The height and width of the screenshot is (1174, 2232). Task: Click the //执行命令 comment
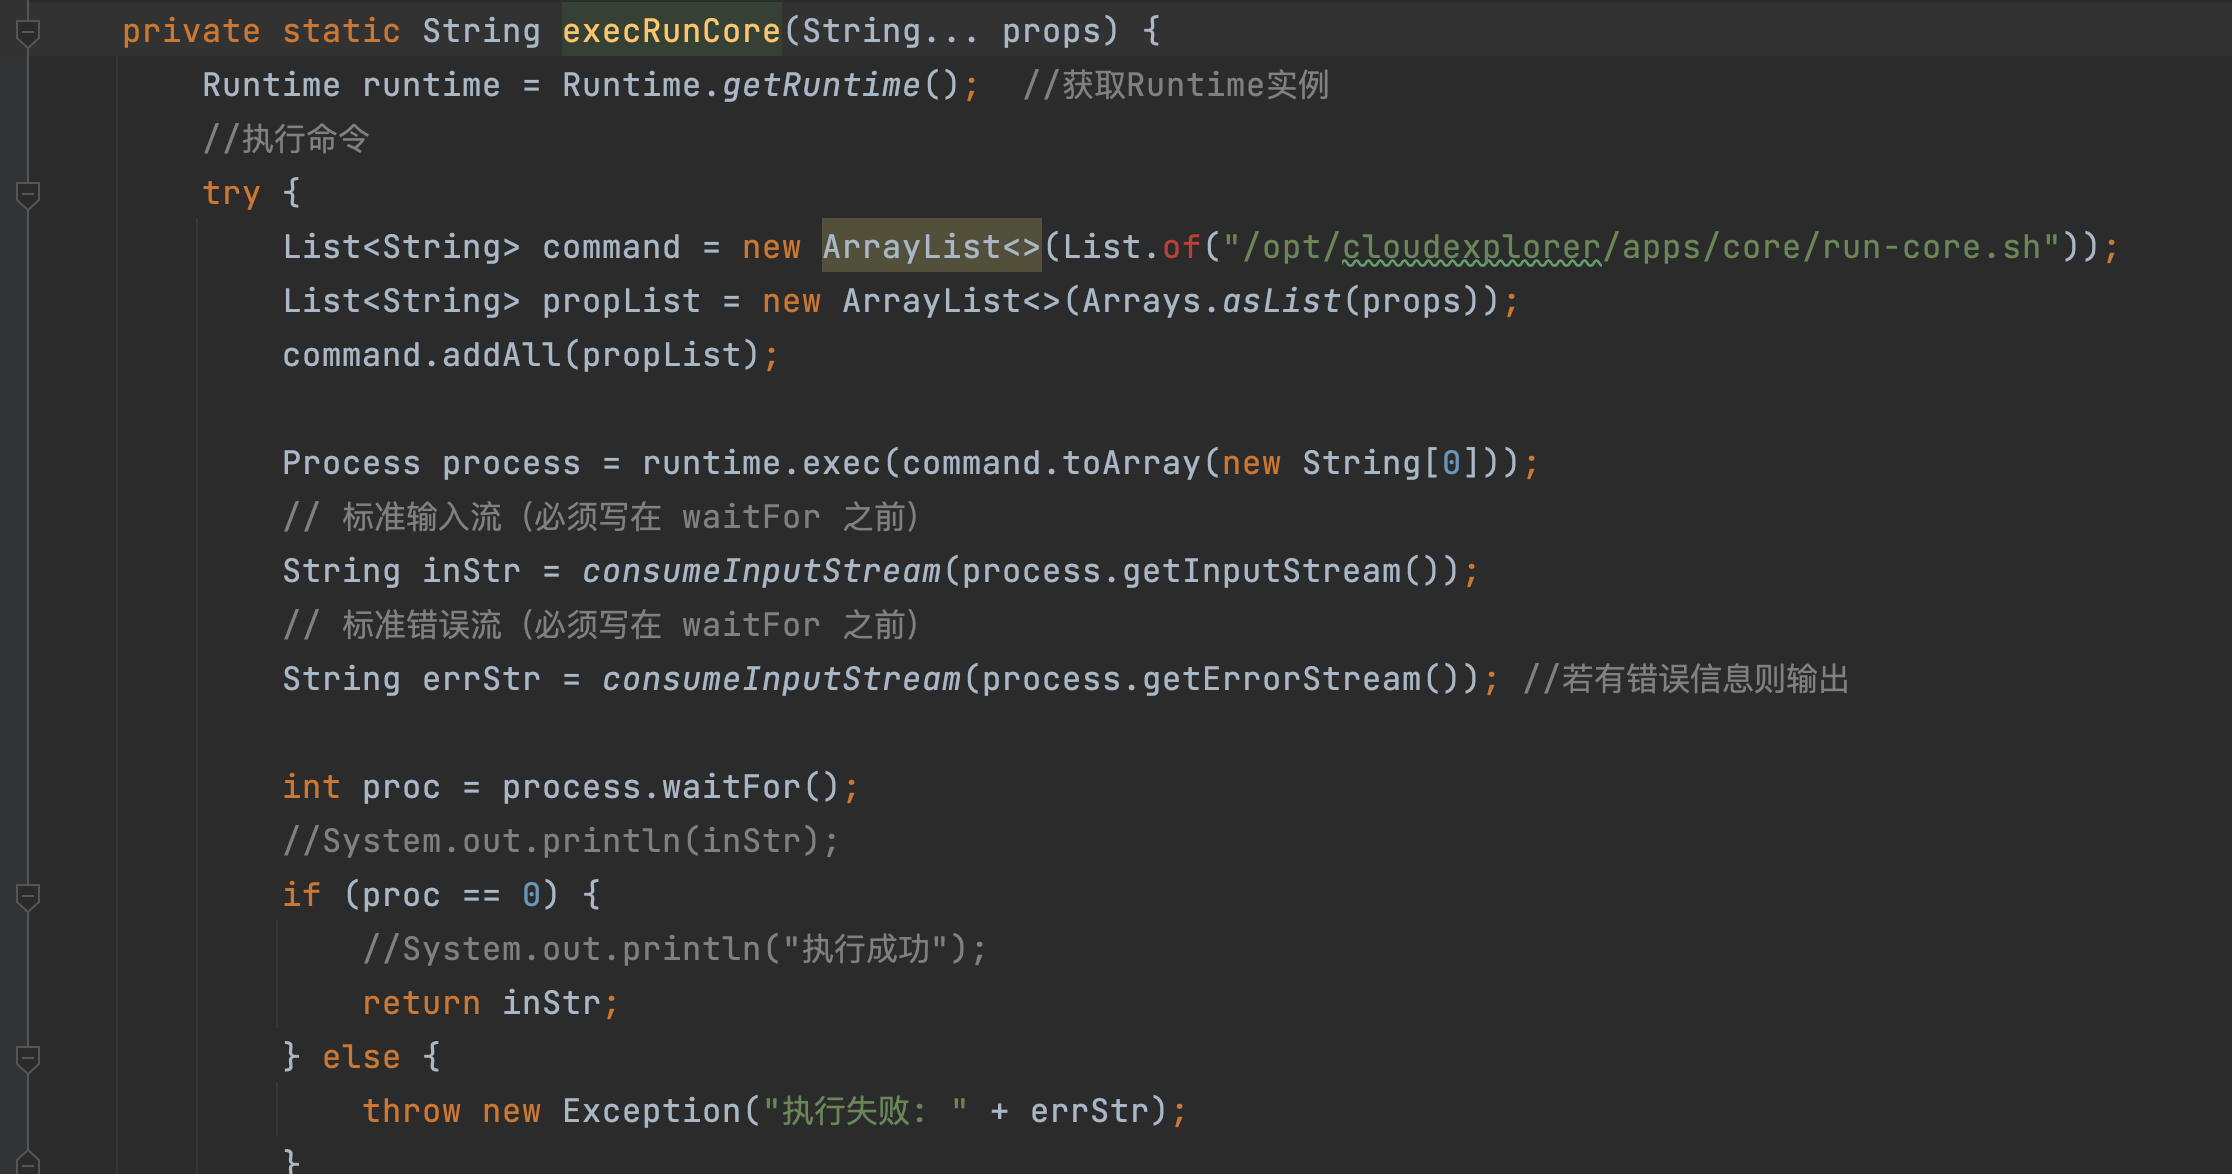coord(286,139)
